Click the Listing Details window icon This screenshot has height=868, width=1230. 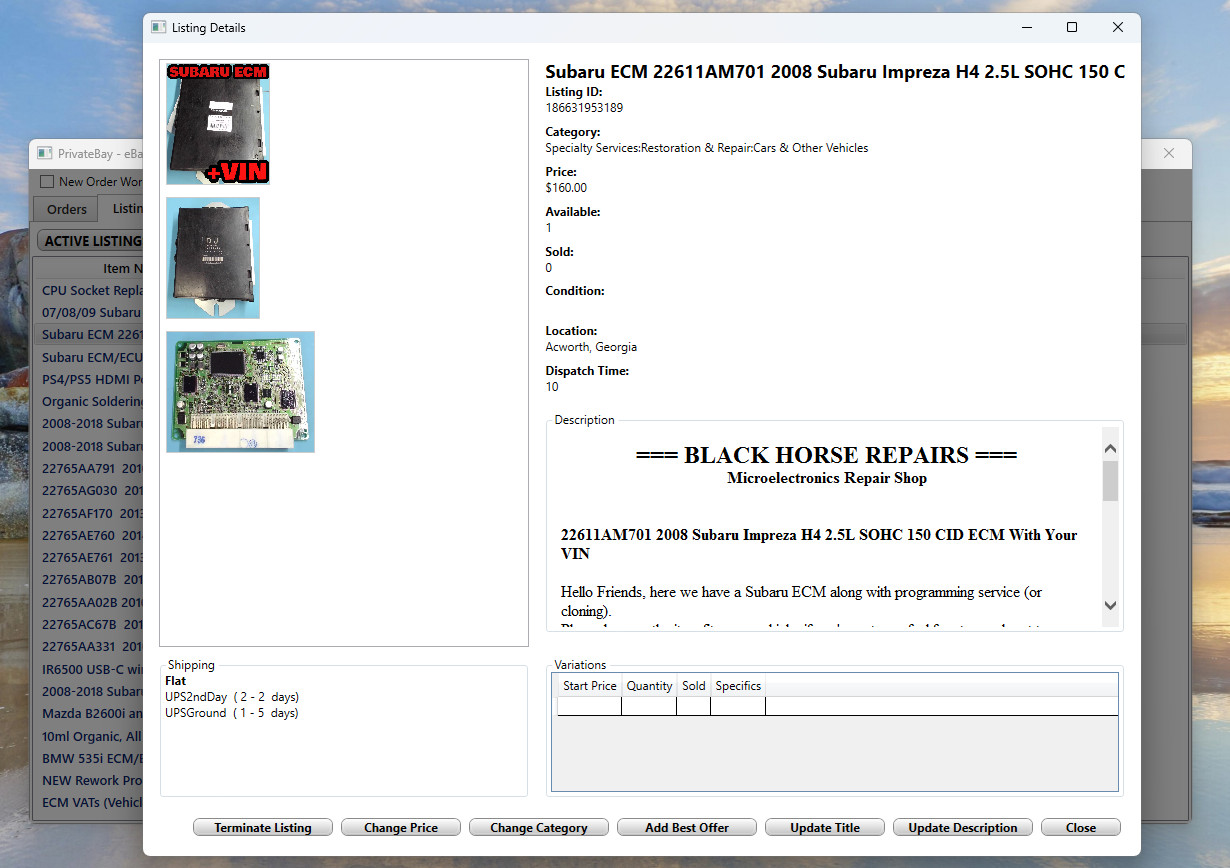(x=158, y=28)
